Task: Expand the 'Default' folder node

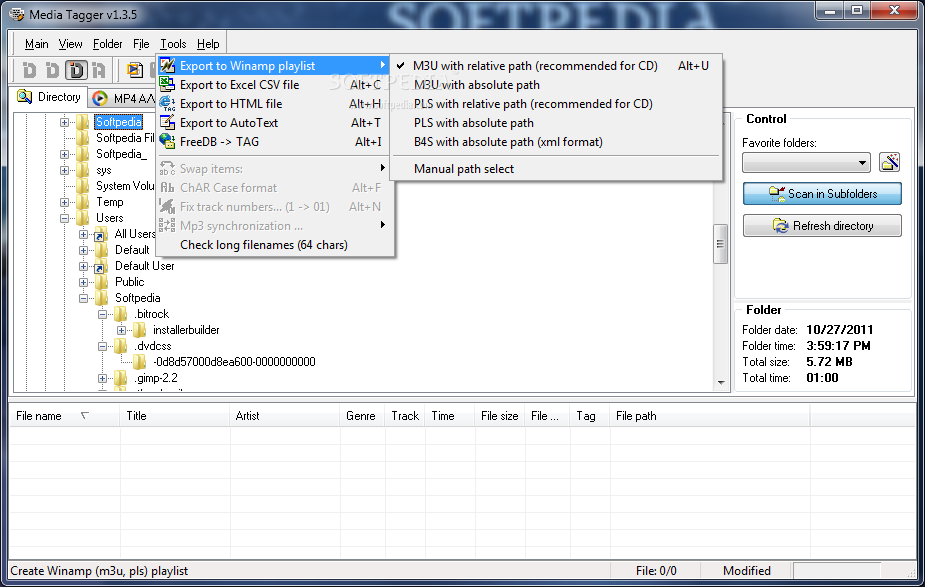Action: tap(83, 250)
